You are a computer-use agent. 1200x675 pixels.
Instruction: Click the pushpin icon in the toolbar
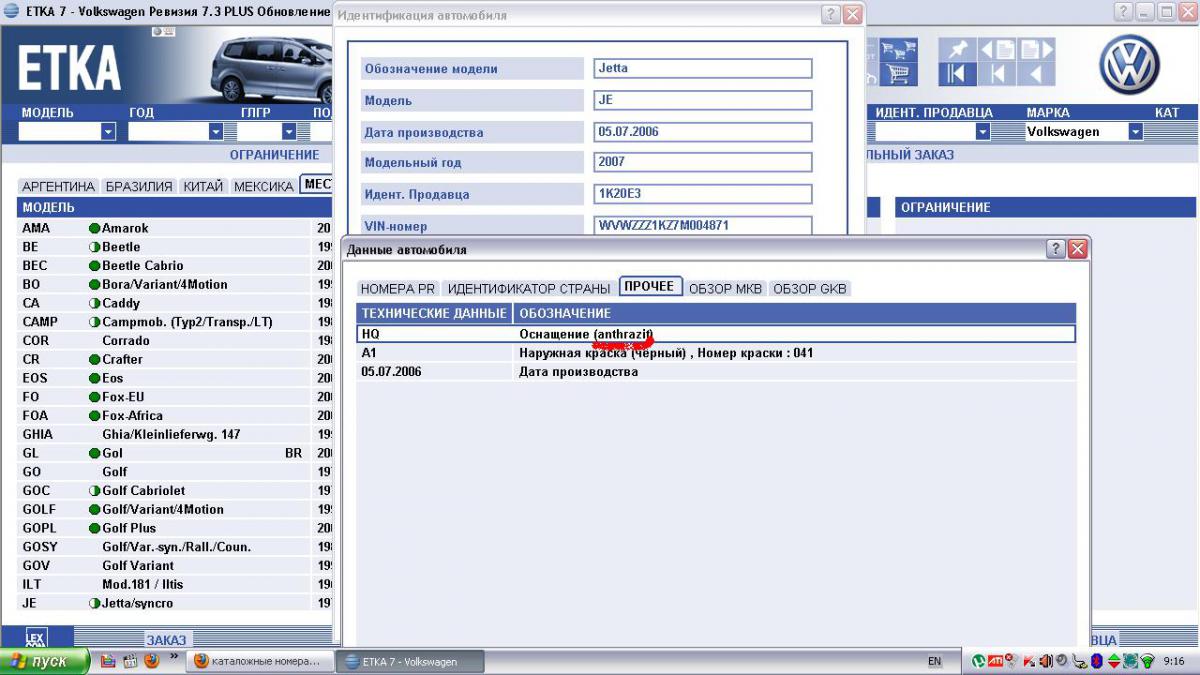pyautogui.click(x=958, y=50)
